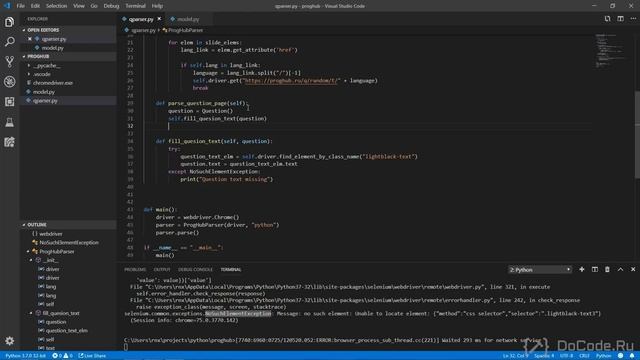Open the Debug view in activity bar
Image resolution: width=640 pixels, height=360 pixels.
tap(9, 82)
